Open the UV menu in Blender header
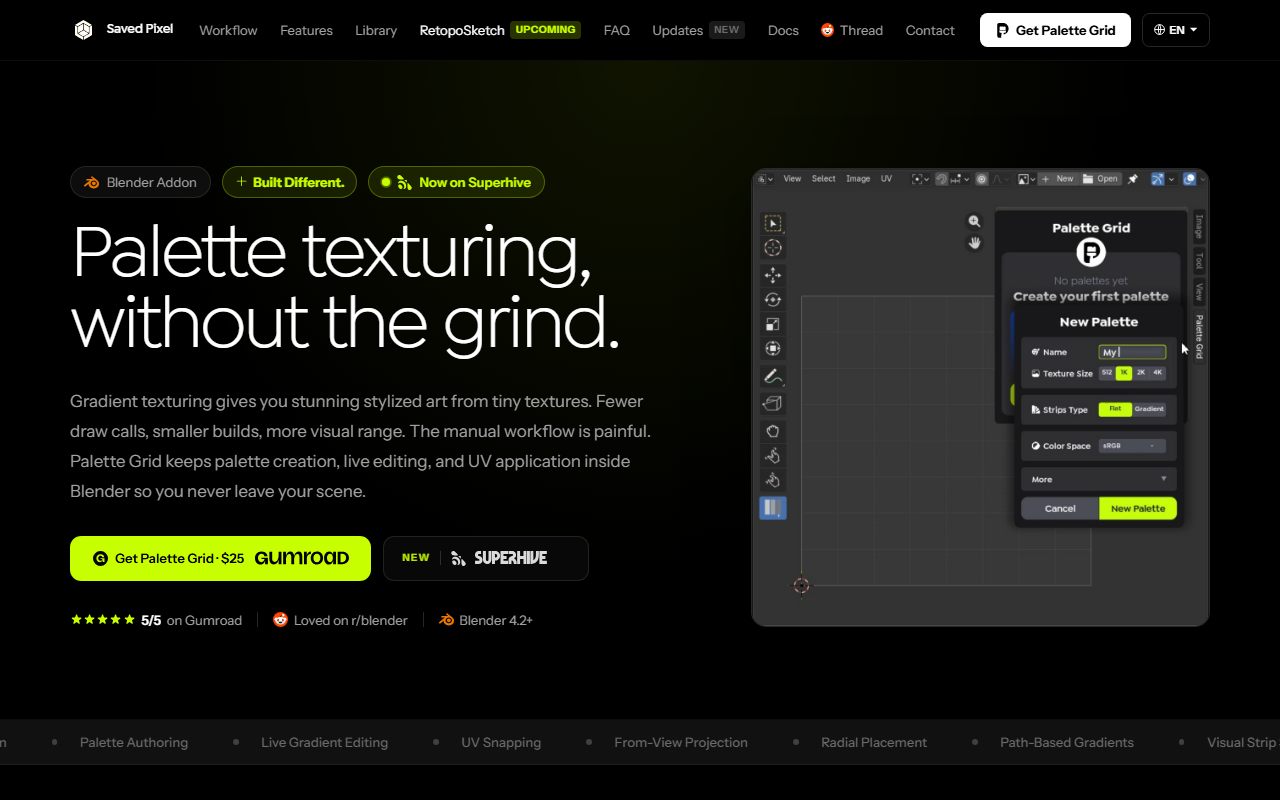 click(x=886, y=179)
